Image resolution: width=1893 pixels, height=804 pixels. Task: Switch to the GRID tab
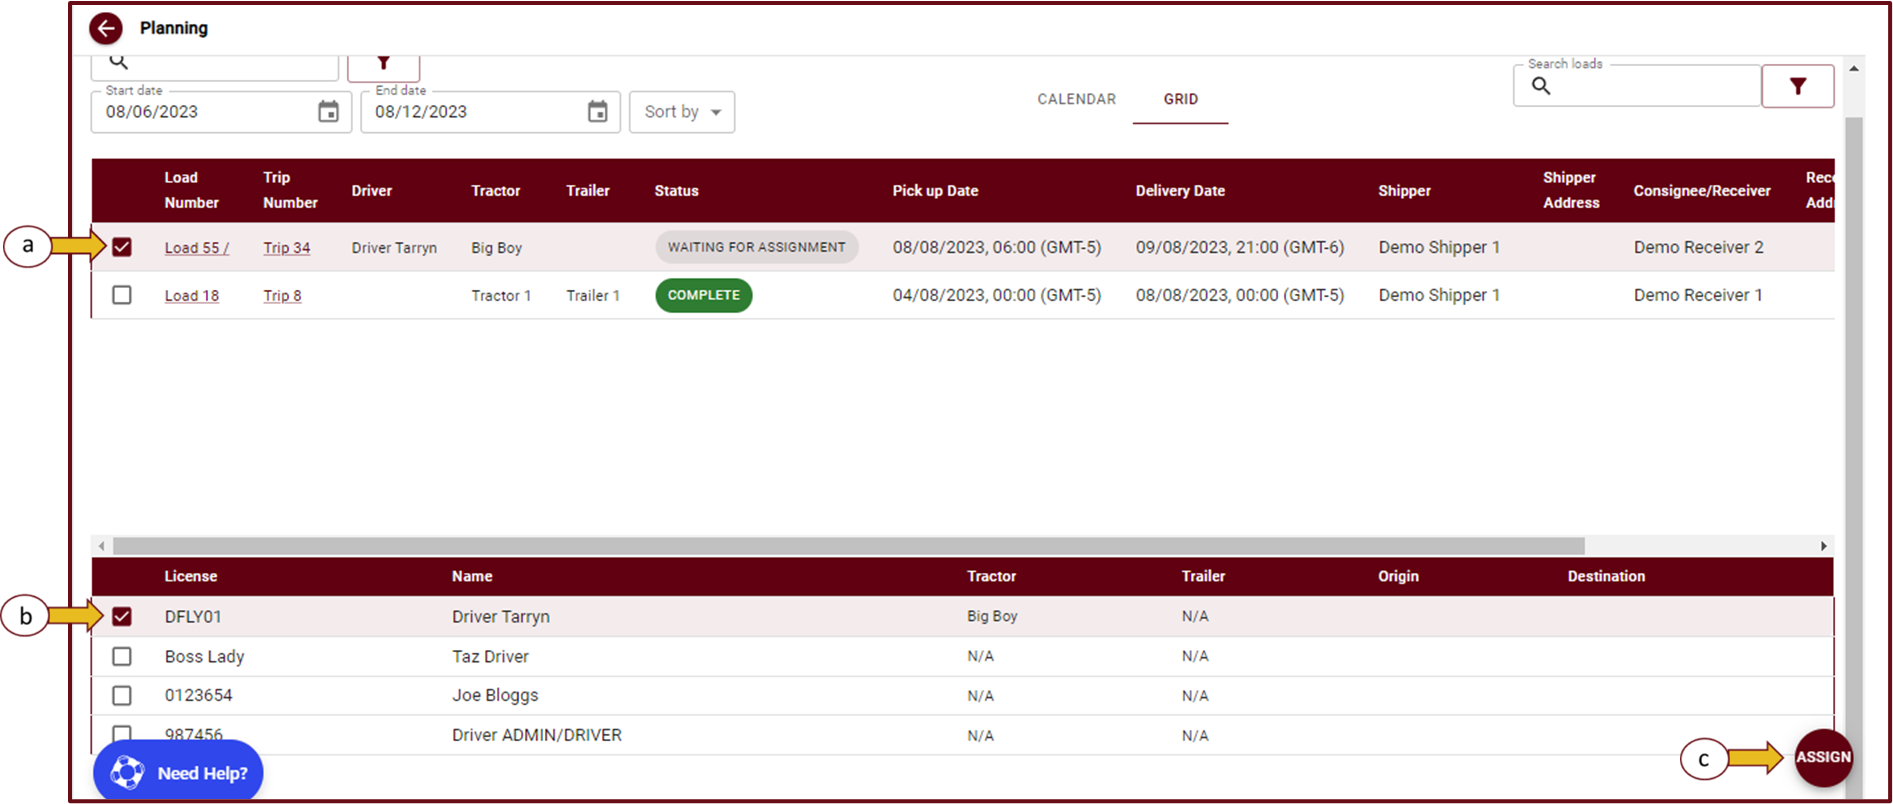pos(1180,99)
